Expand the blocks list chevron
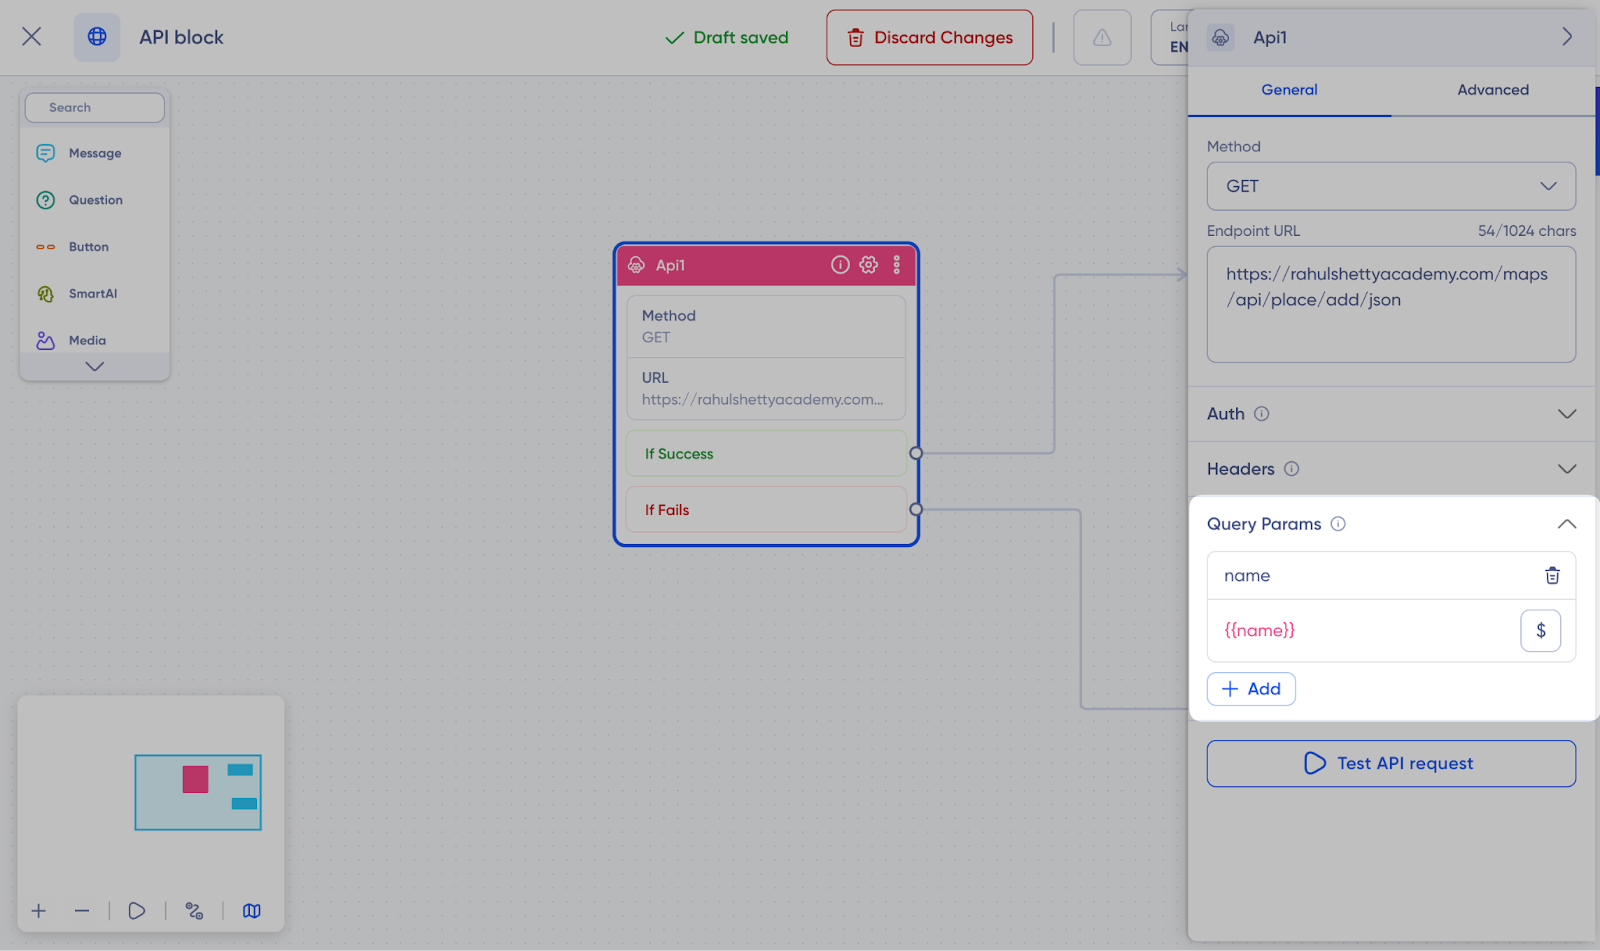Screen dimensions: 1600x951 coord(95,367)
